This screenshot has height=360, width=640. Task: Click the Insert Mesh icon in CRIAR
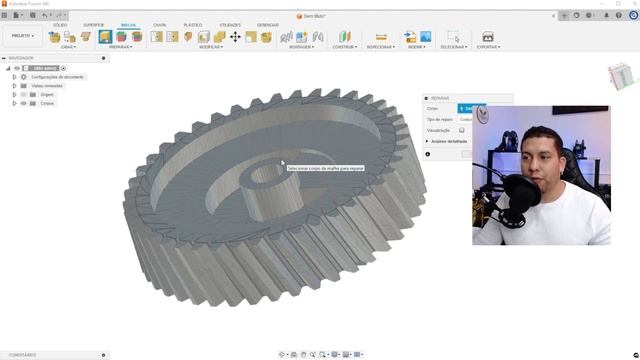(54, 37)
